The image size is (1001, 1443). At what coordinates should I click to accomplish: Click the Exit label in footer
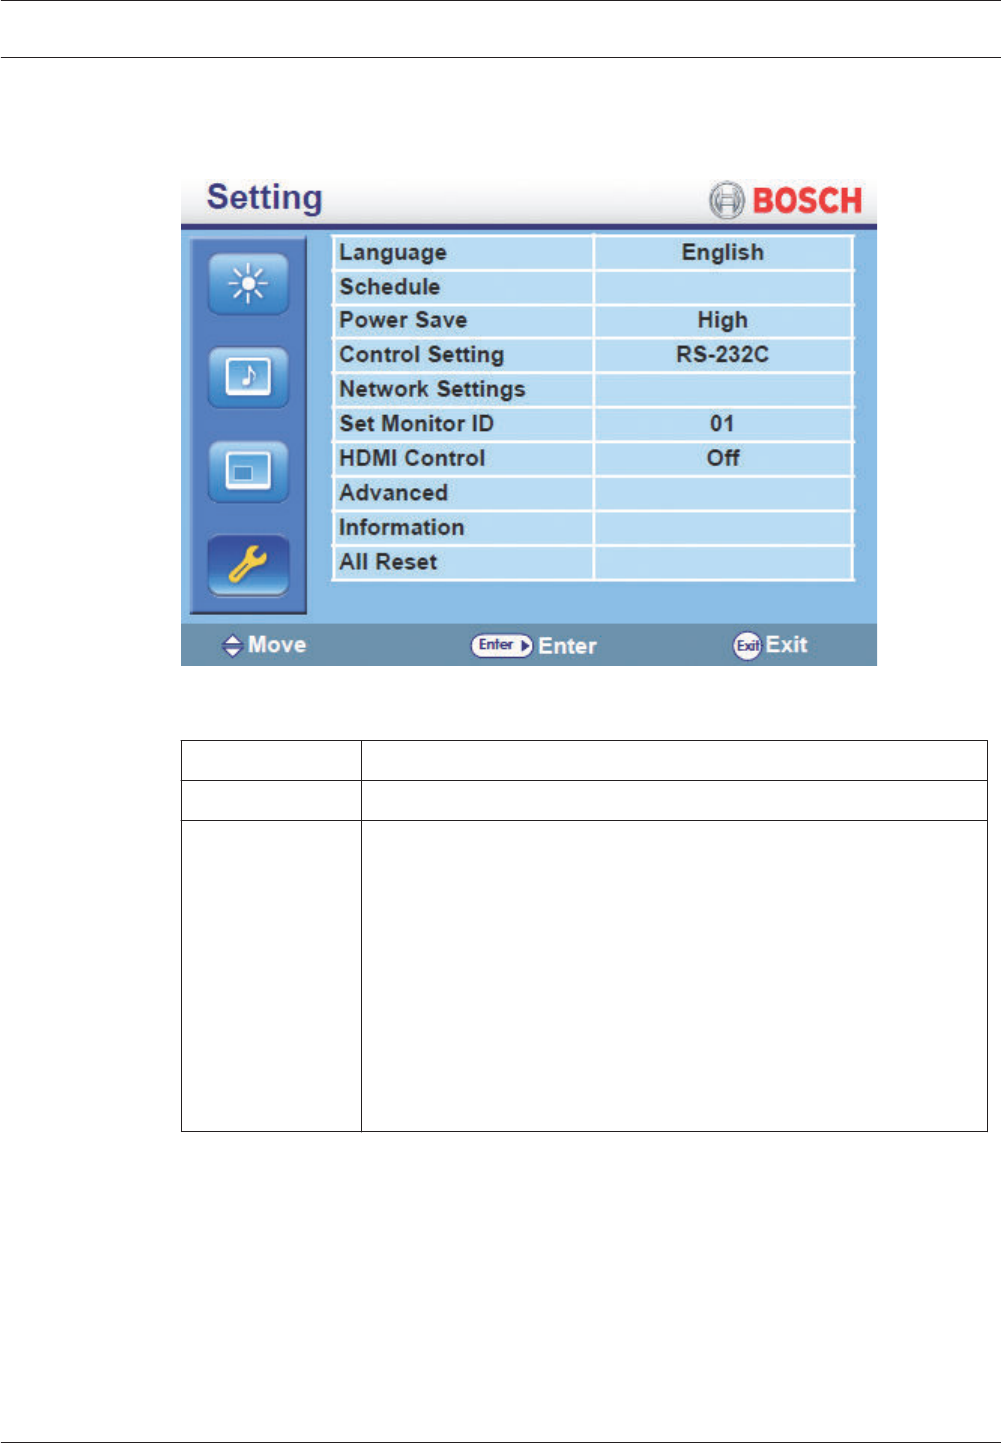pyautogui.click(x=787, y=645)
